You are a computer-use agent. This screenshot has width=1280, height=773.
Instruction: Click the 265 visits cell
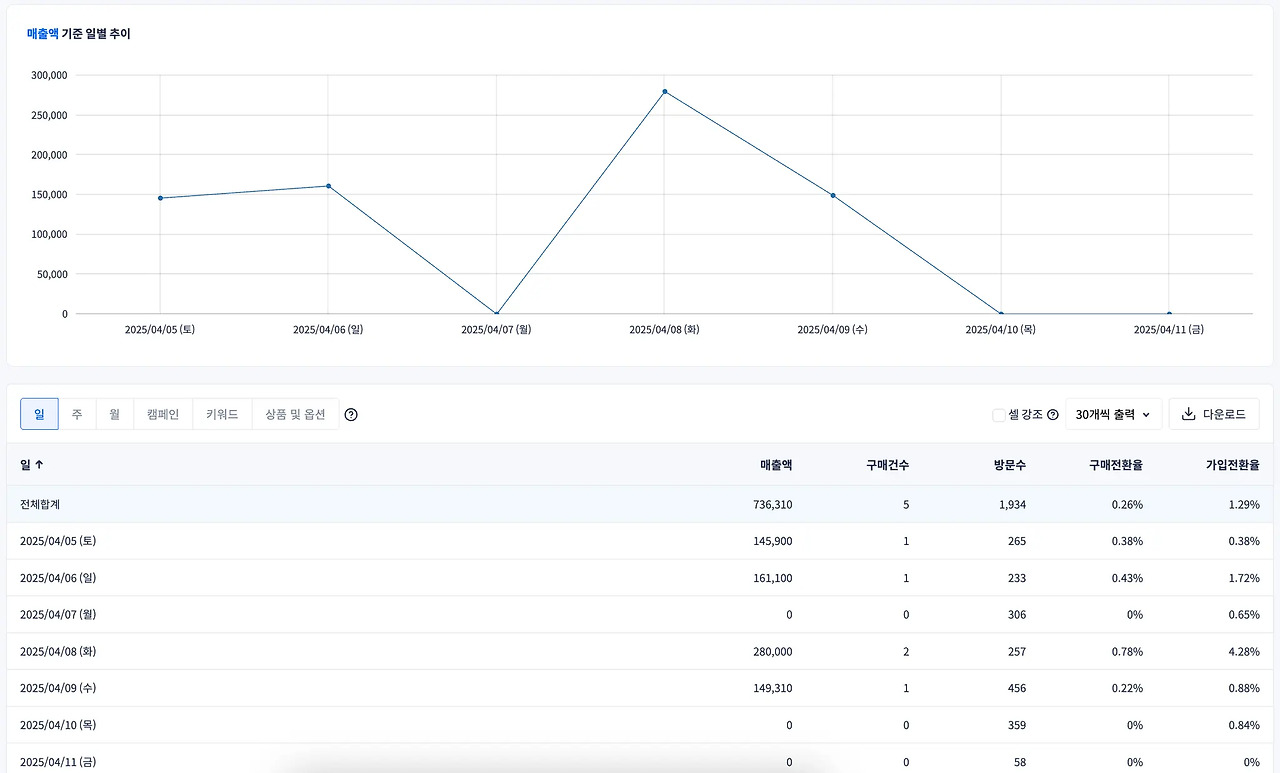click(1017, 541)
